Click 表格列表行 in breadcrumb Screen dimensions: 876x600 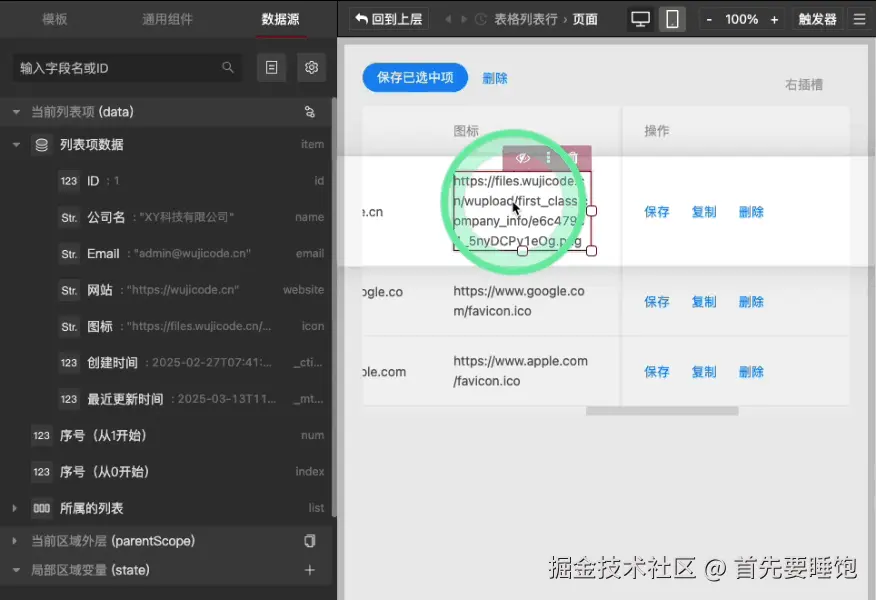click(x=526, y=19)
